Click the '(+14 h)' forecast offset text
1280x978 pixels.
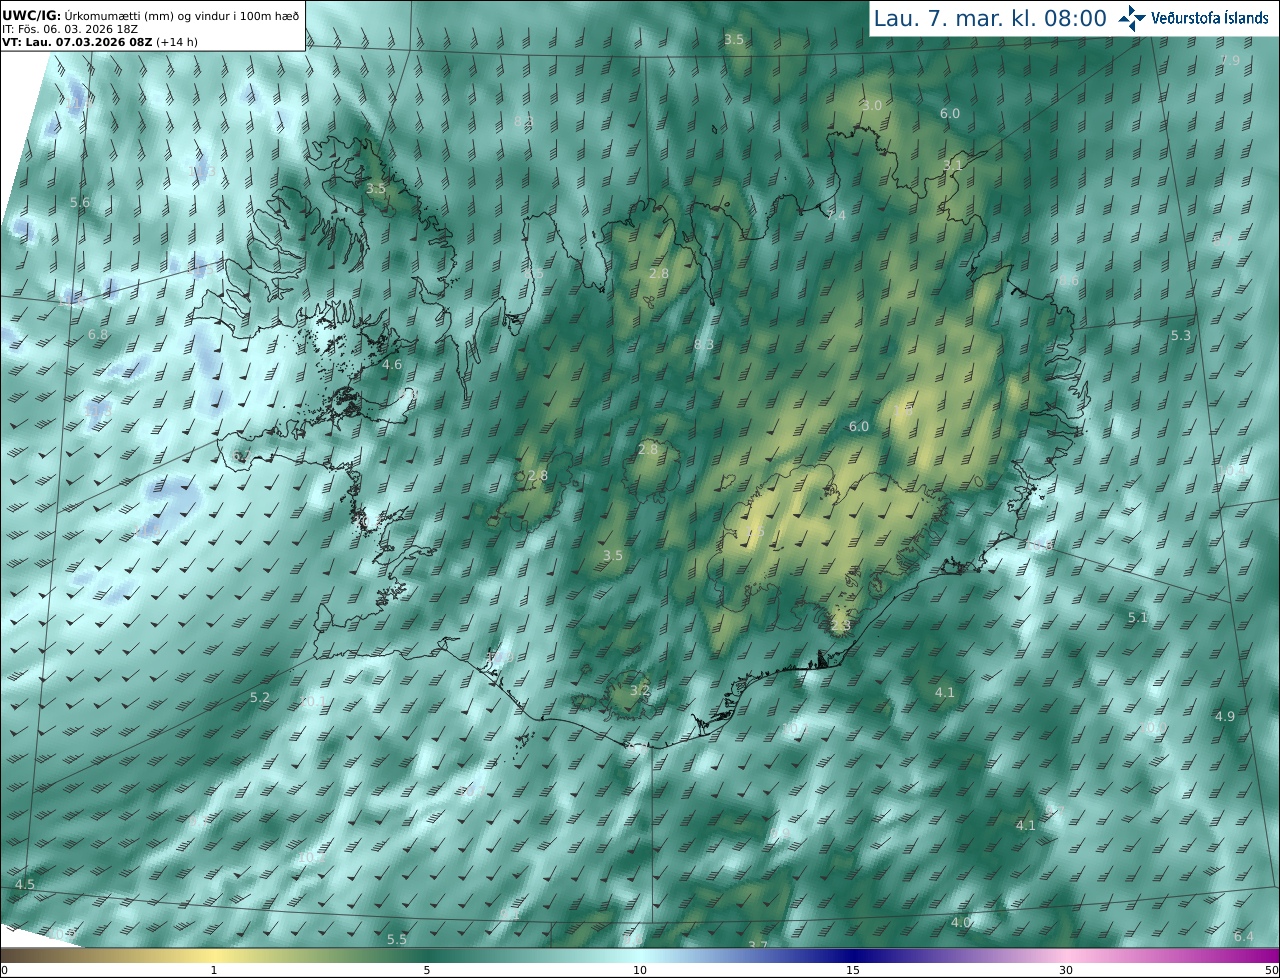[177, 43]
